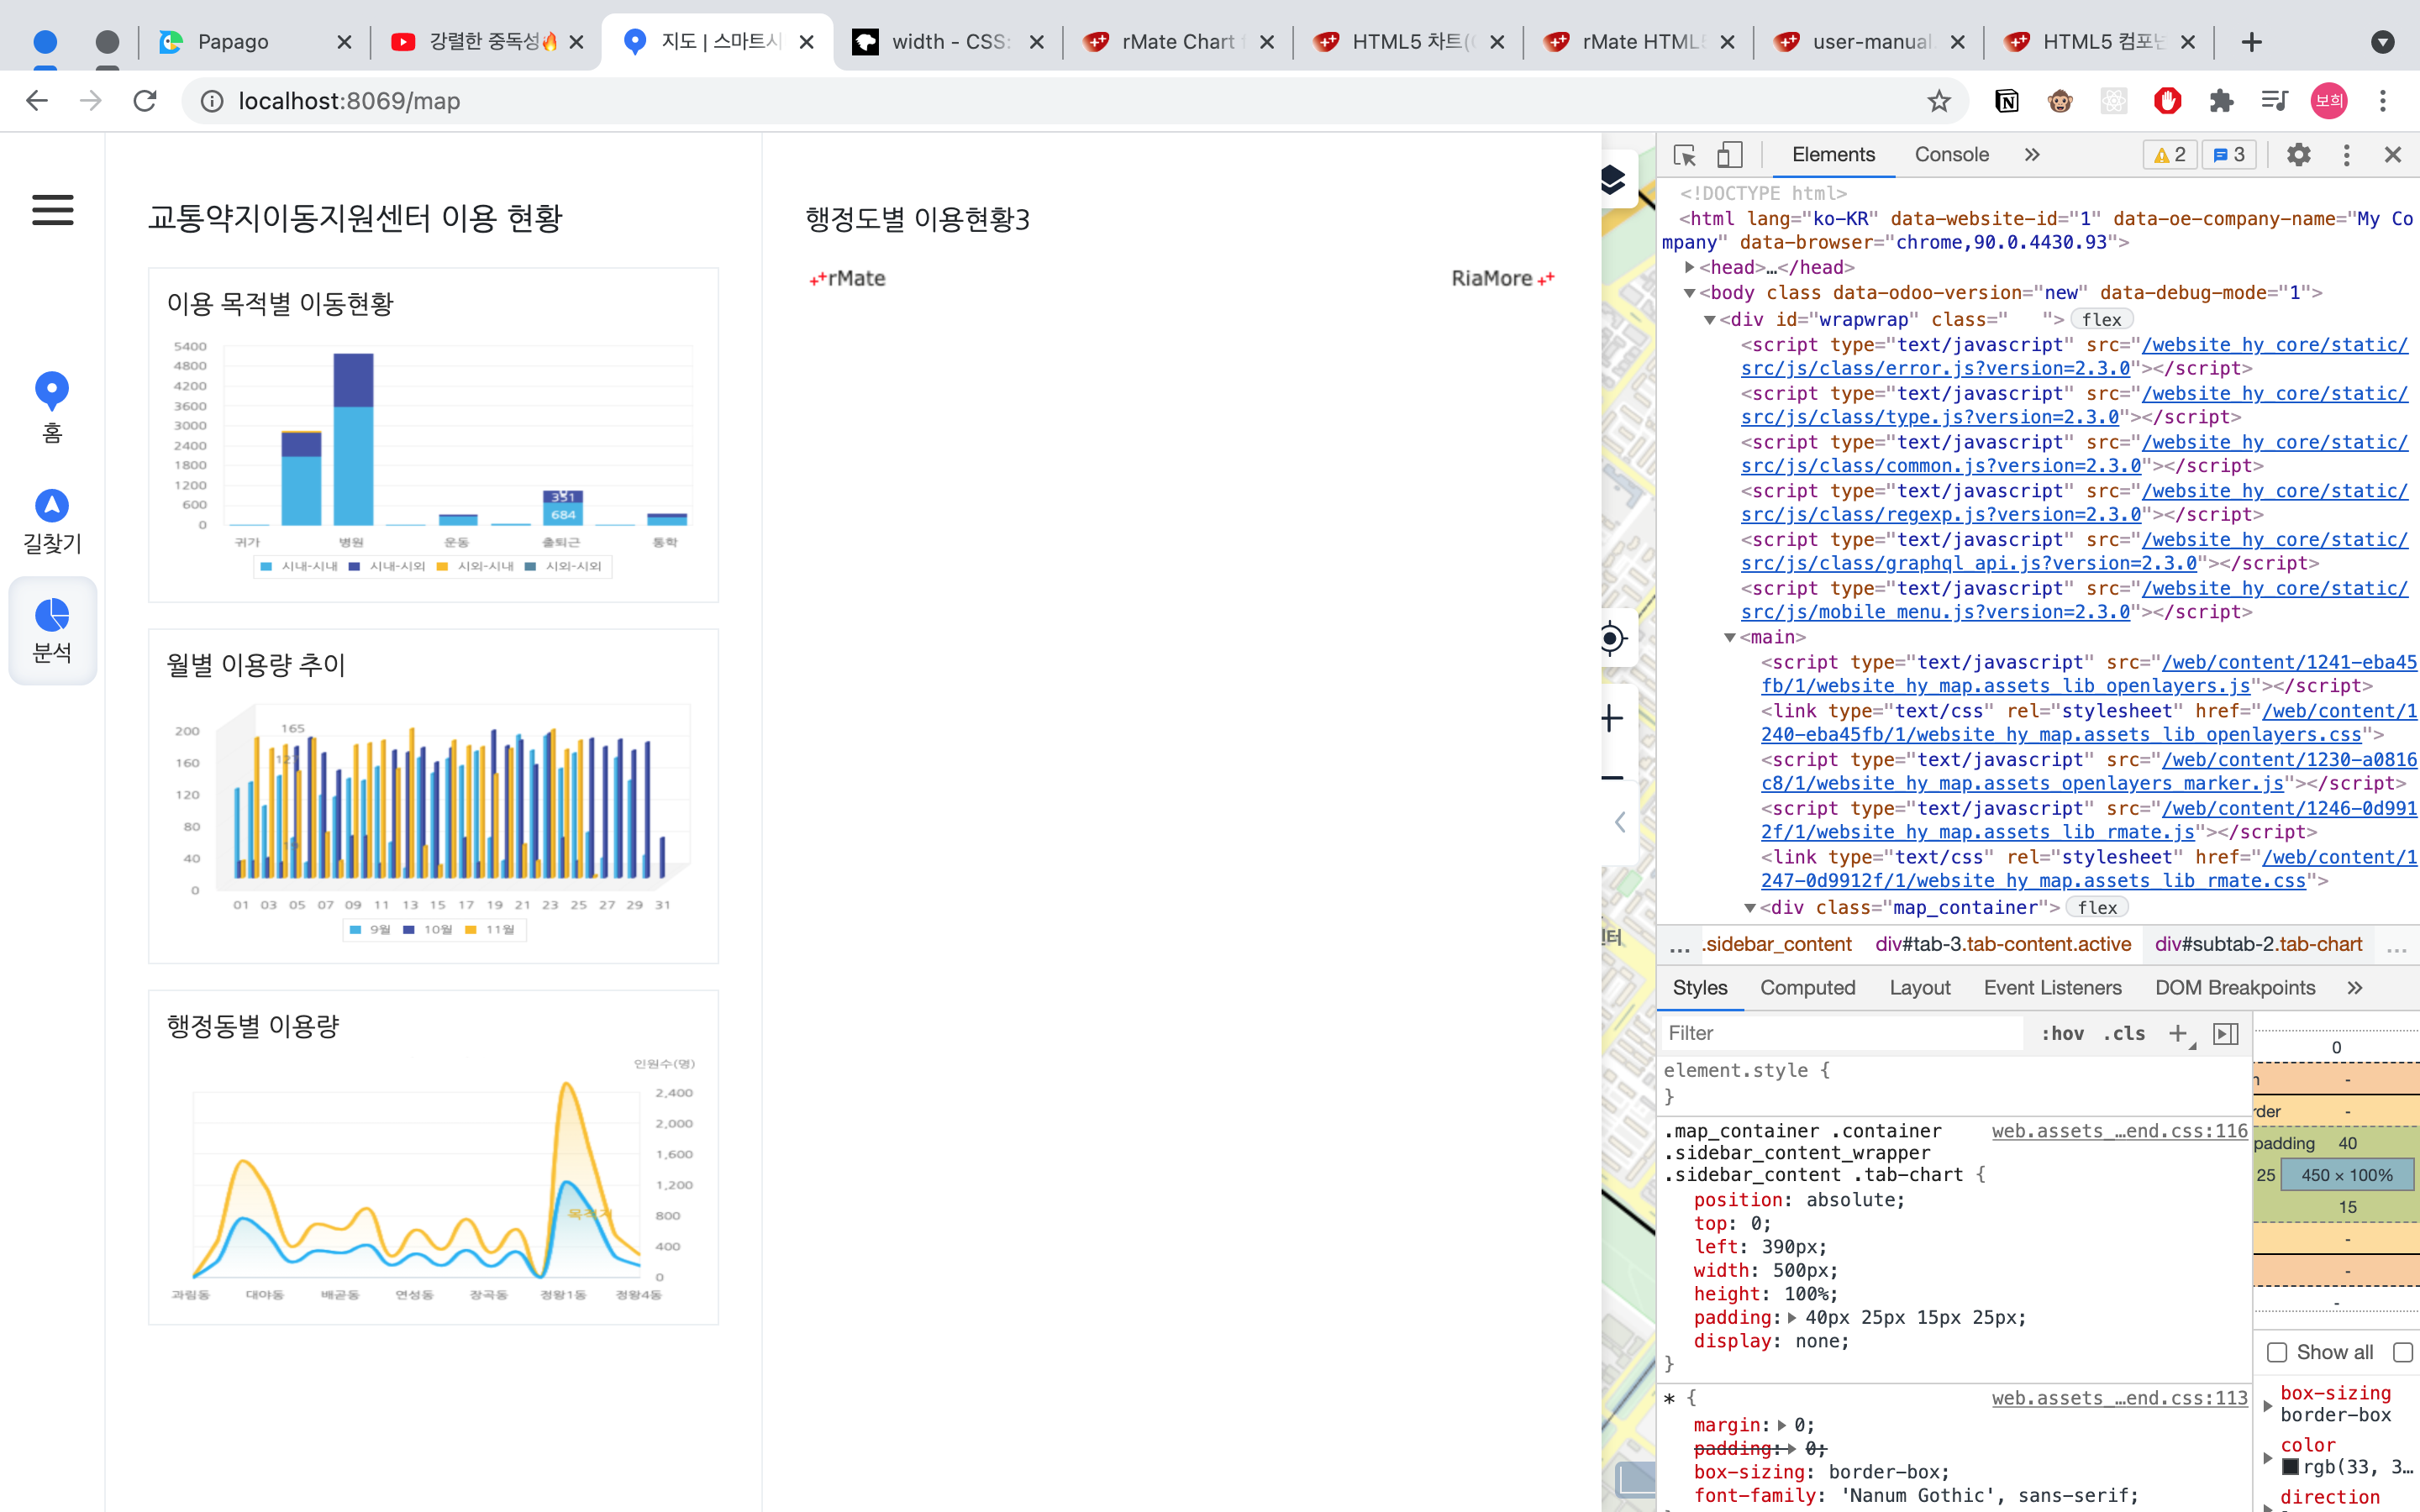Close the DevTools panel

[2393, 155]
